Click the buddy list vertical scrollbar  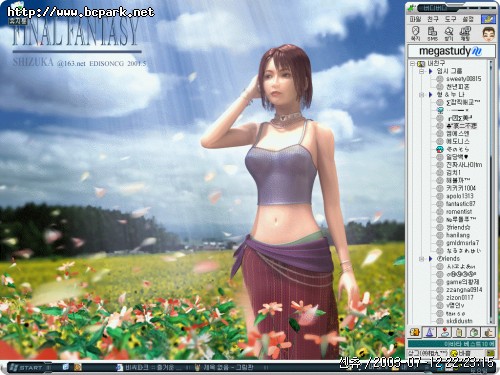[x=491, y=192]
